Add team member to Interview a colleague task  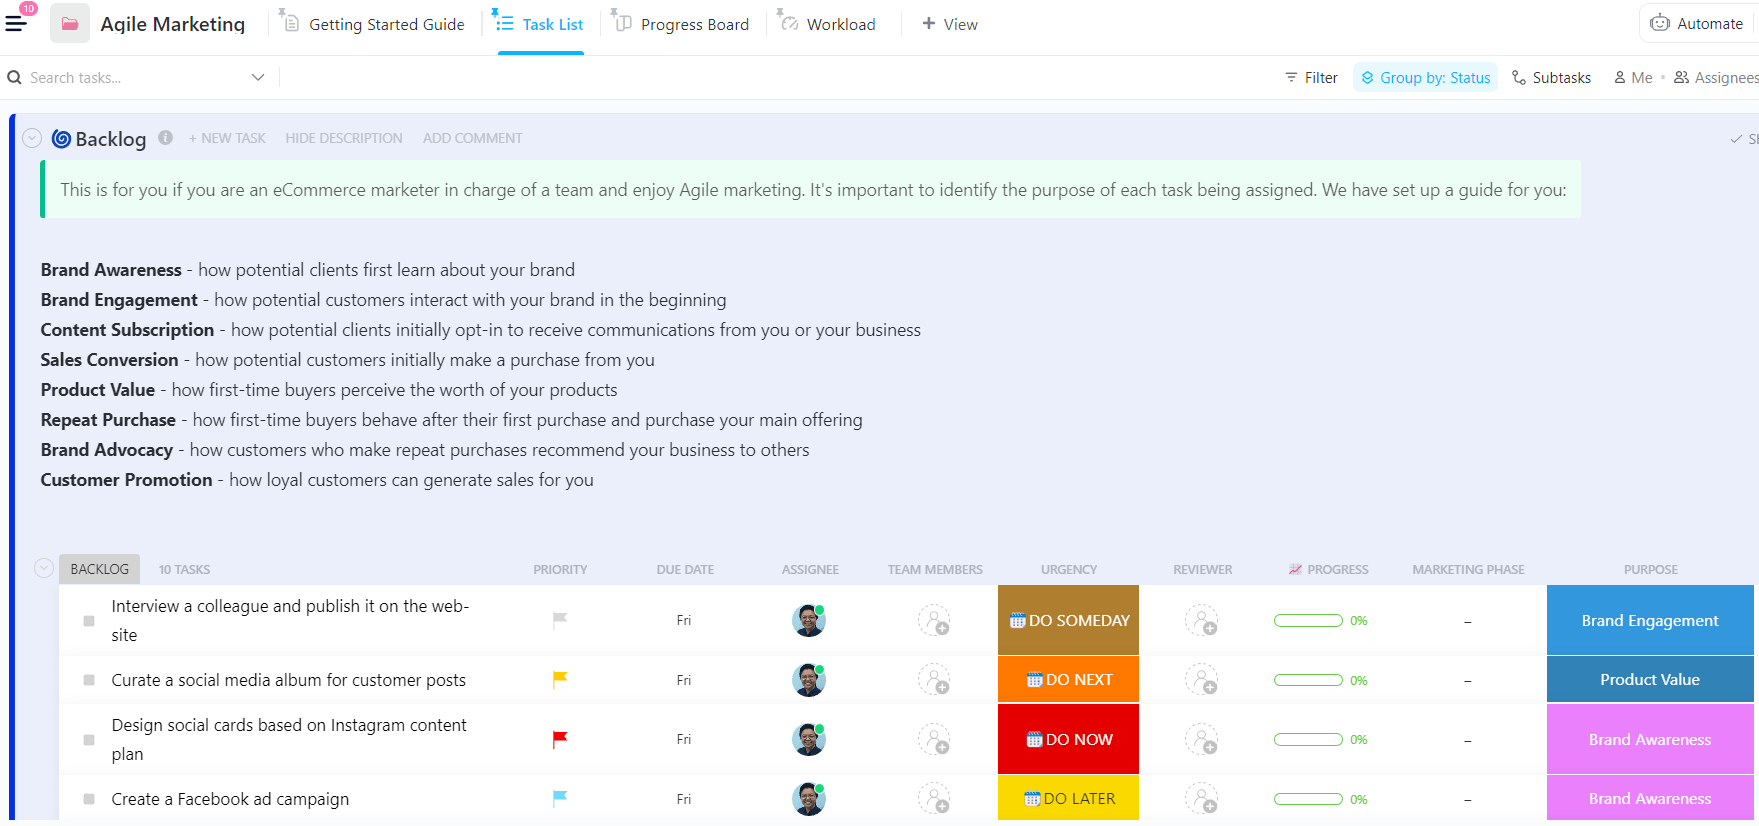[934, 620]
